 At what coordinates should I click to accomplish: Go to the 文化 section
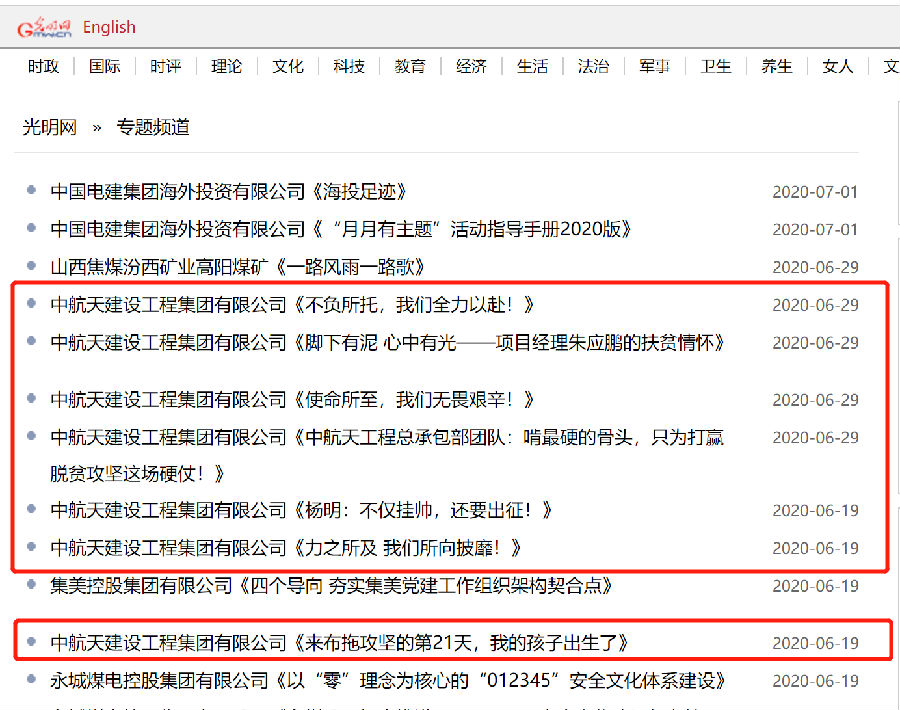[288, 66]
